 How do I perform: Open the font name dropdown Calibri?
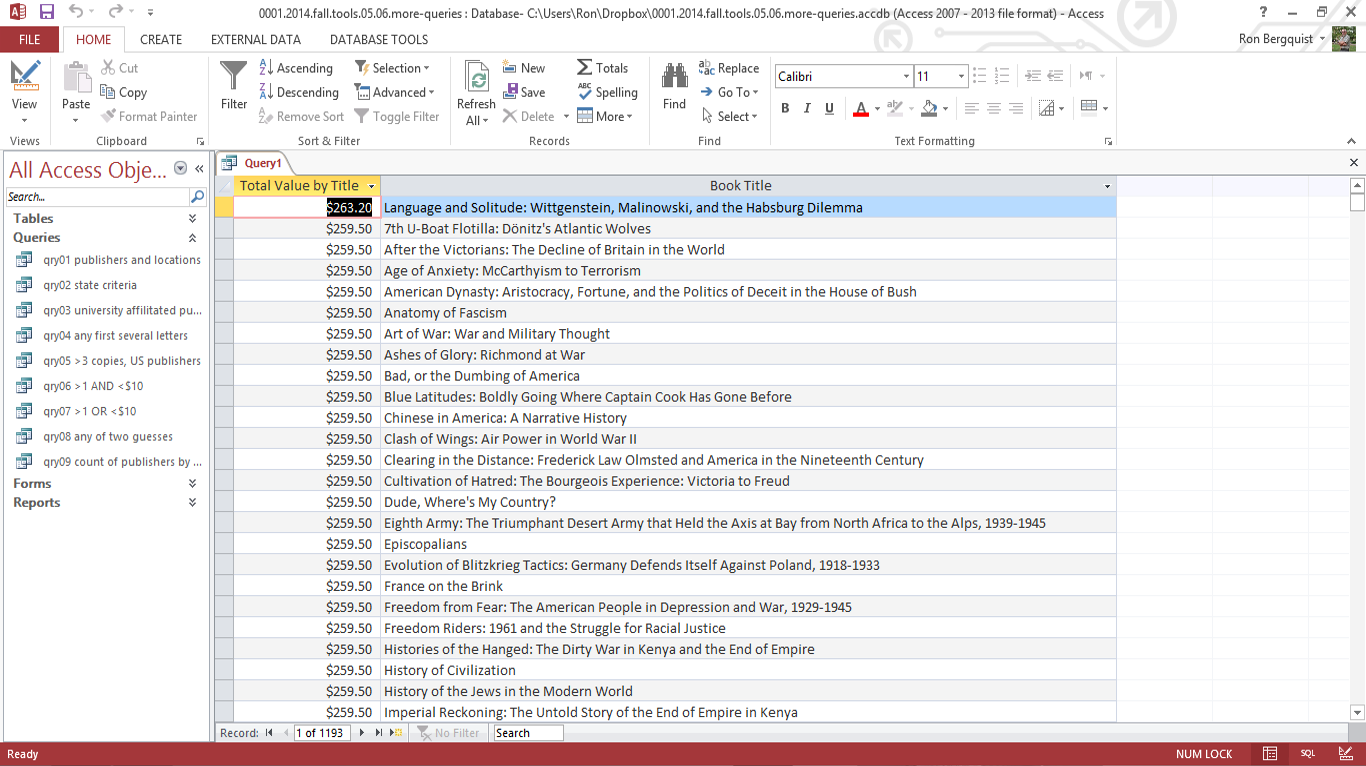[906, 77]
